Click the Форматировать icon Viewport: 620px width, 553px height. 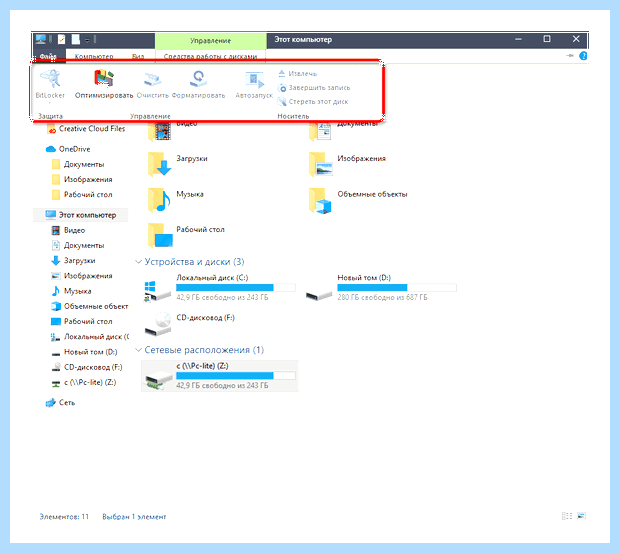click(x=198, y=79)
